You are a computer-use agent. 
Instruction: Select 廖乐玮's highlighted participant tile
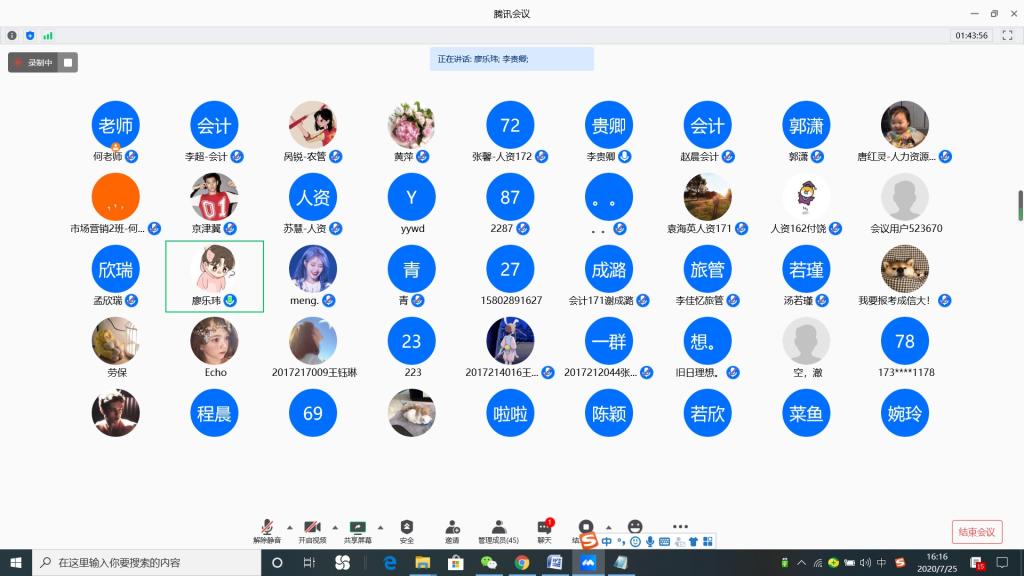click(214, 276)
